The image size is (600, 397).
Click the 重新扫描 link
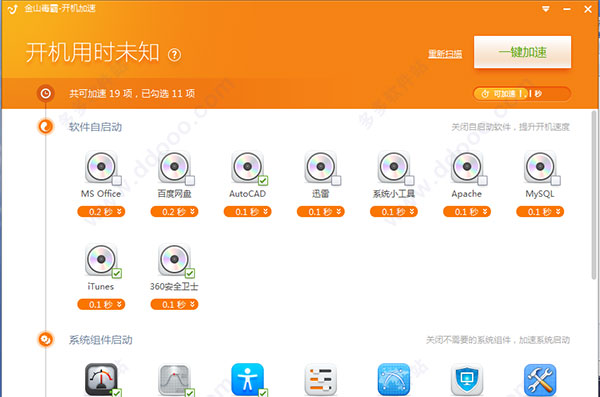tap(445, 54)
